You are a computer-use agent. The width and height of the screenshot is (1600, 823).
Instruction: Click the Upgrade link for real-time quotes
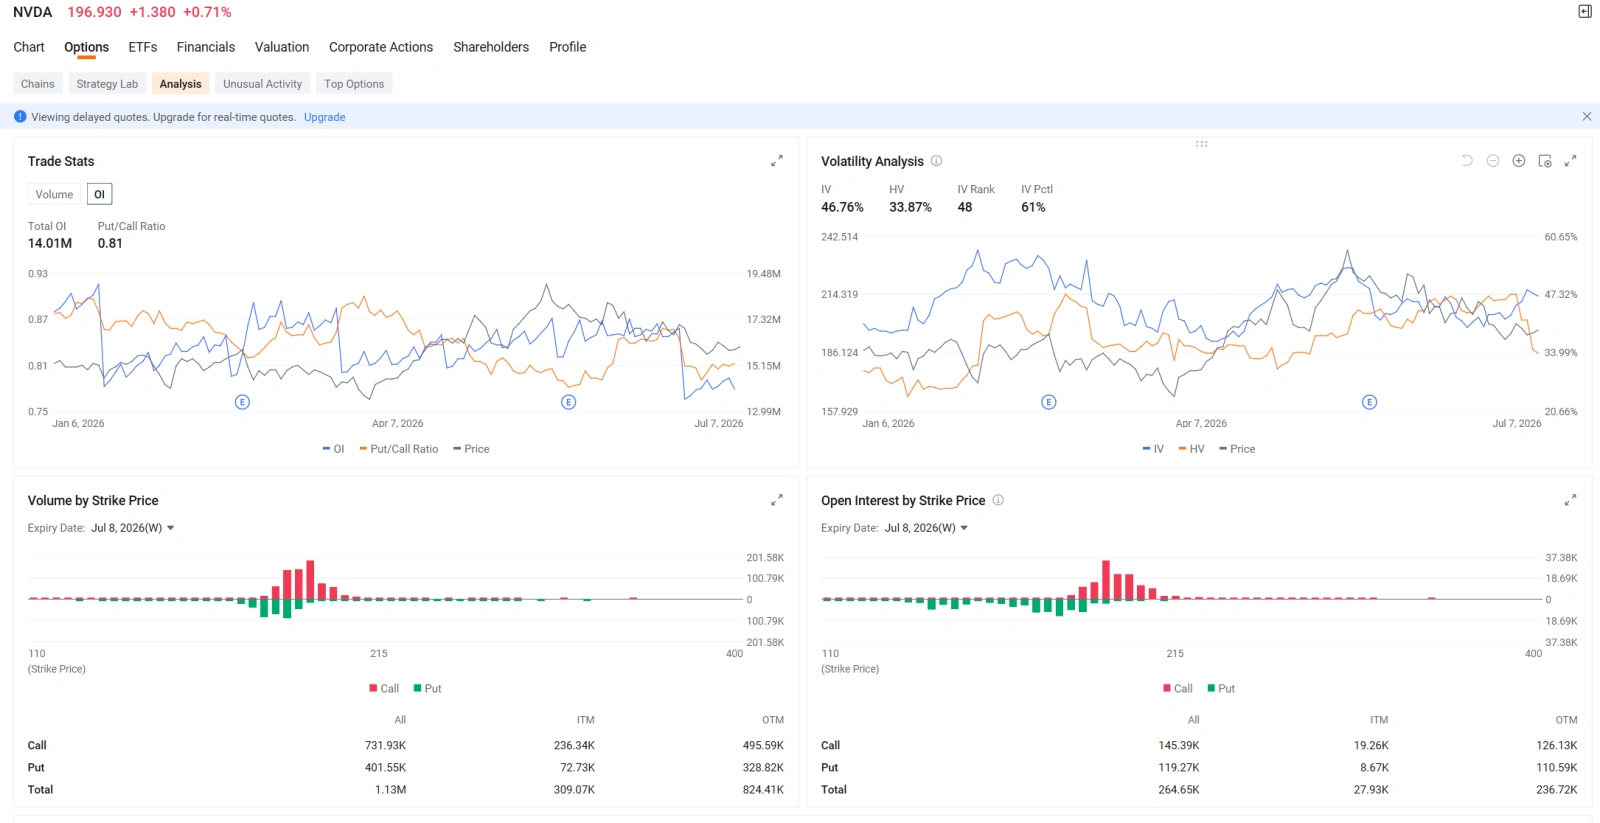(x=325, y=117)
